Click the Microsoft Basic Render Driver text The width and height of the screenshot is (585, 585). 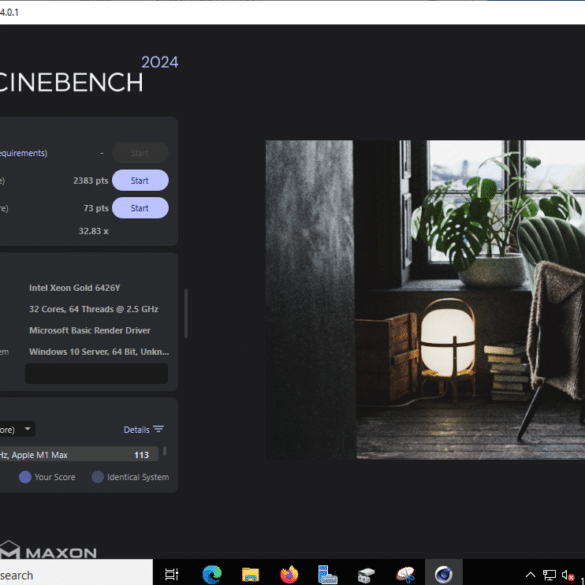point(90,330)
